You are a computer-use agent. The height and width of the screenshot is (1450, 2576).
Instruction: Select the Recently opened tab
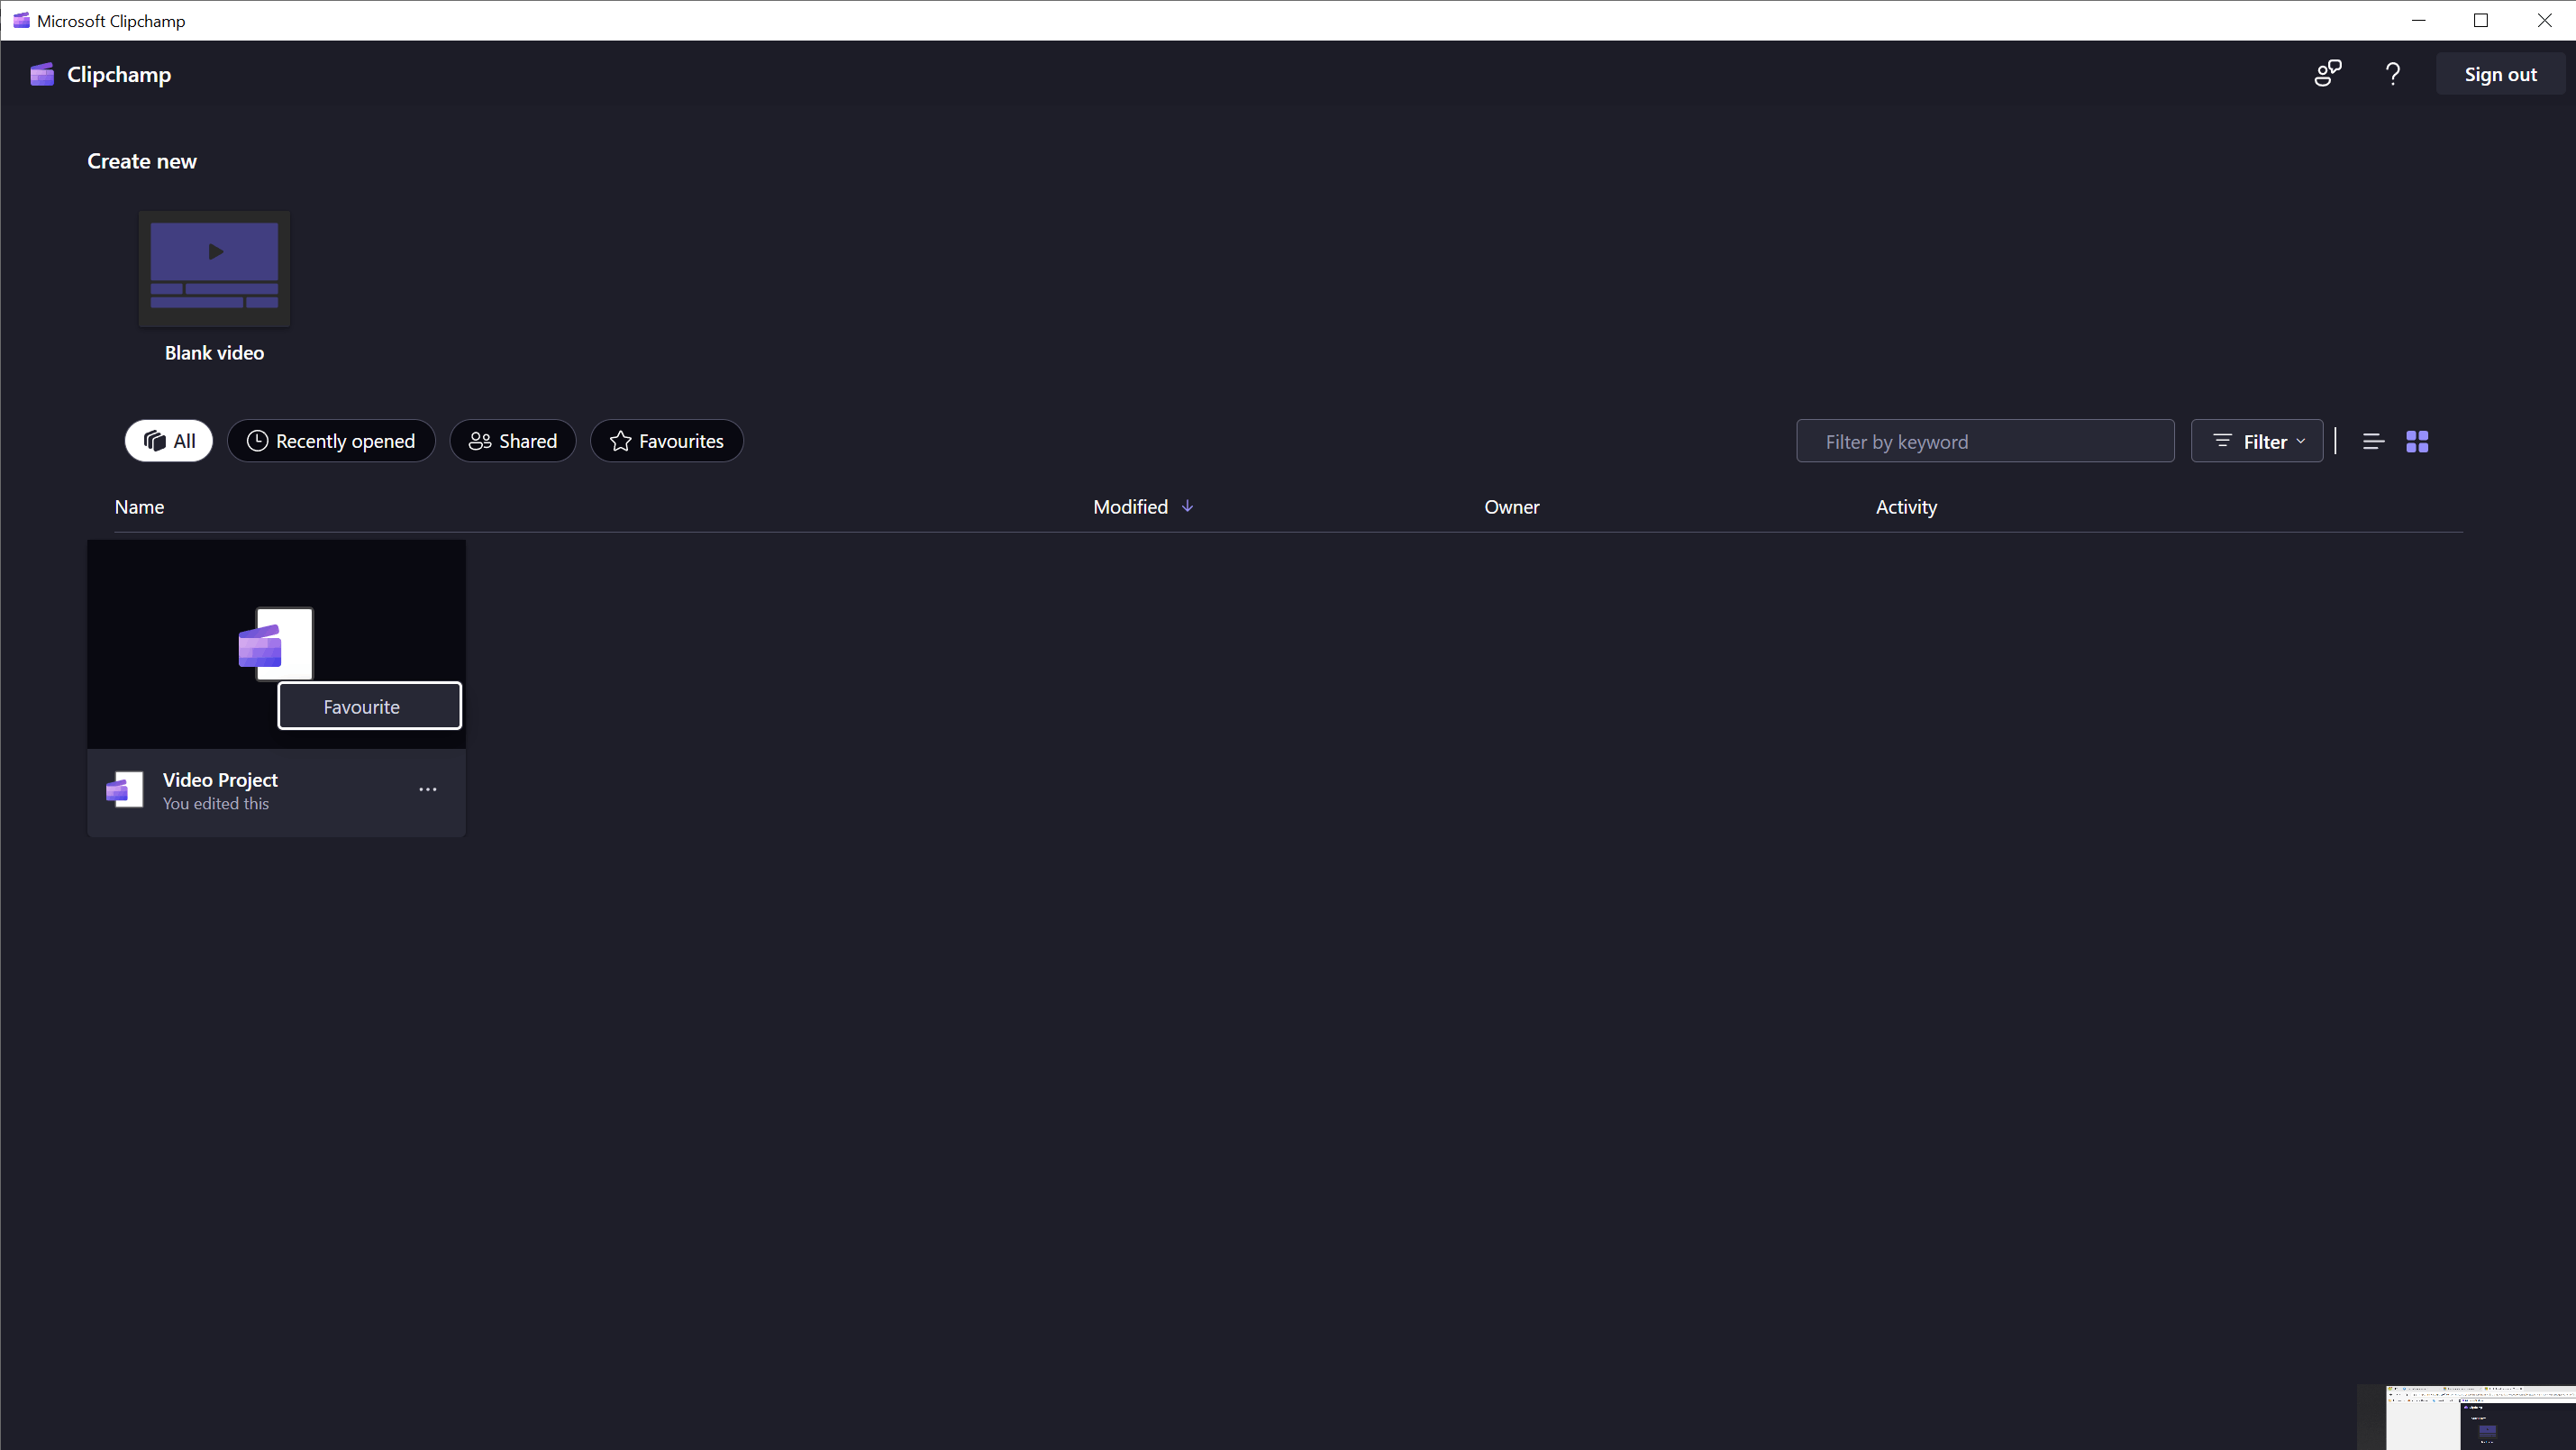click(x=331, y=441)
